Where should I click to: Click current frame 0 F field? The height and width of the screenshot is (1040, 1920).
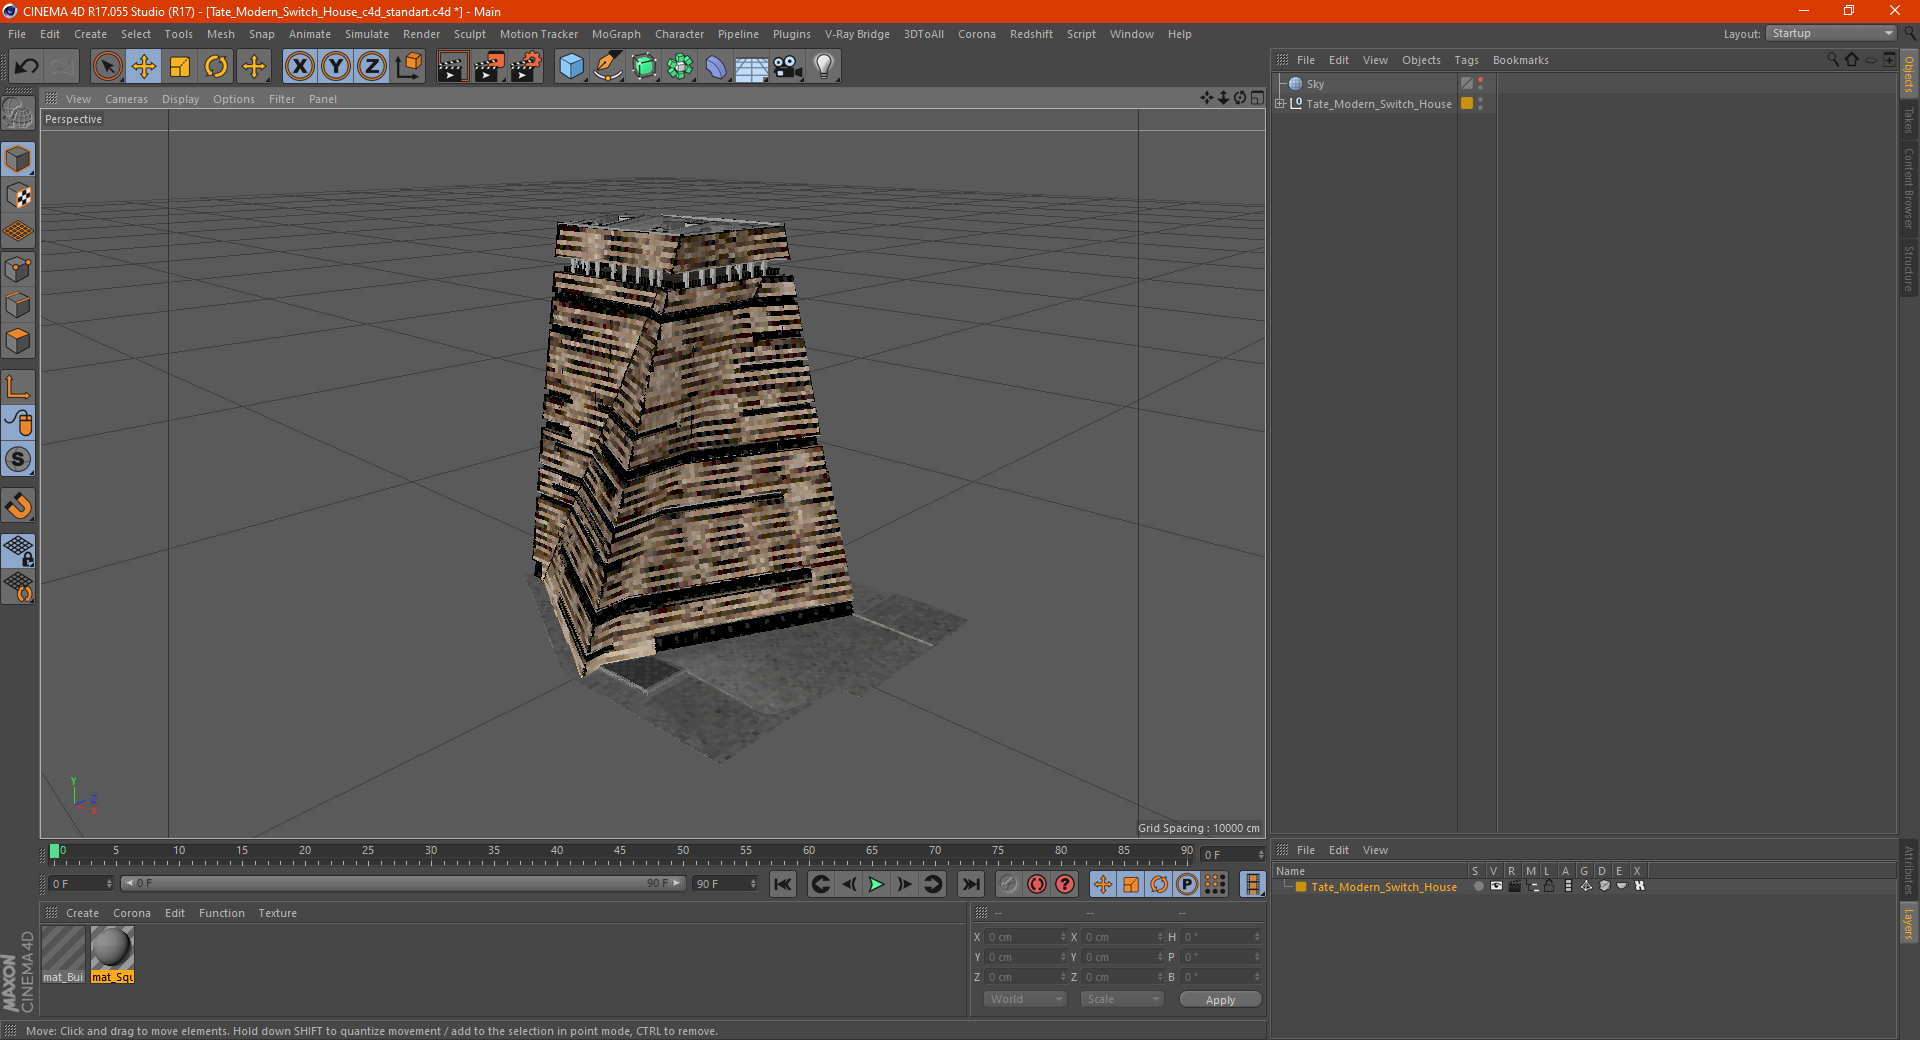[81, 884]
